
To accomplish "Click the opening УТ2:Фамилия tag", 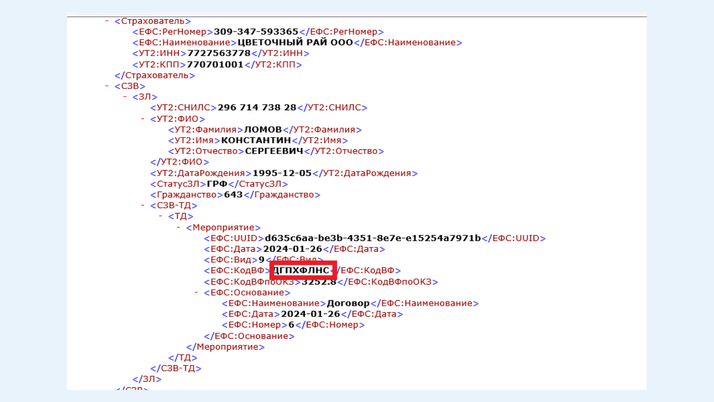I will [206, 130].
